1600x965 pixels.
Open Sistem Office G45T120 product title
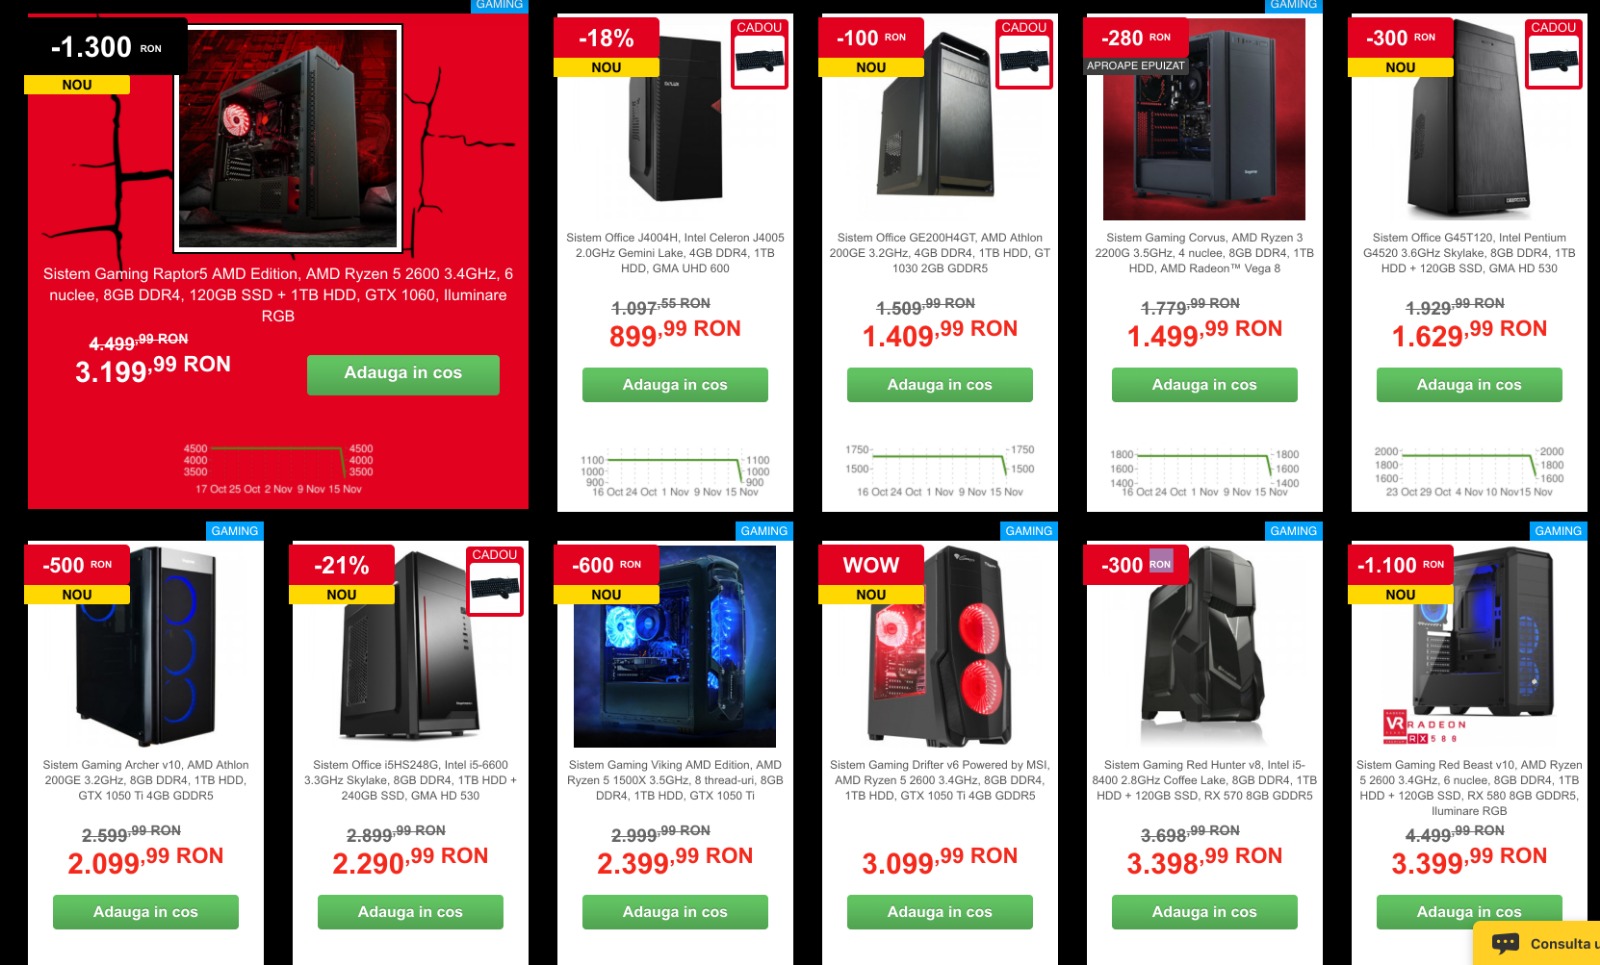tap(1469, 253)
